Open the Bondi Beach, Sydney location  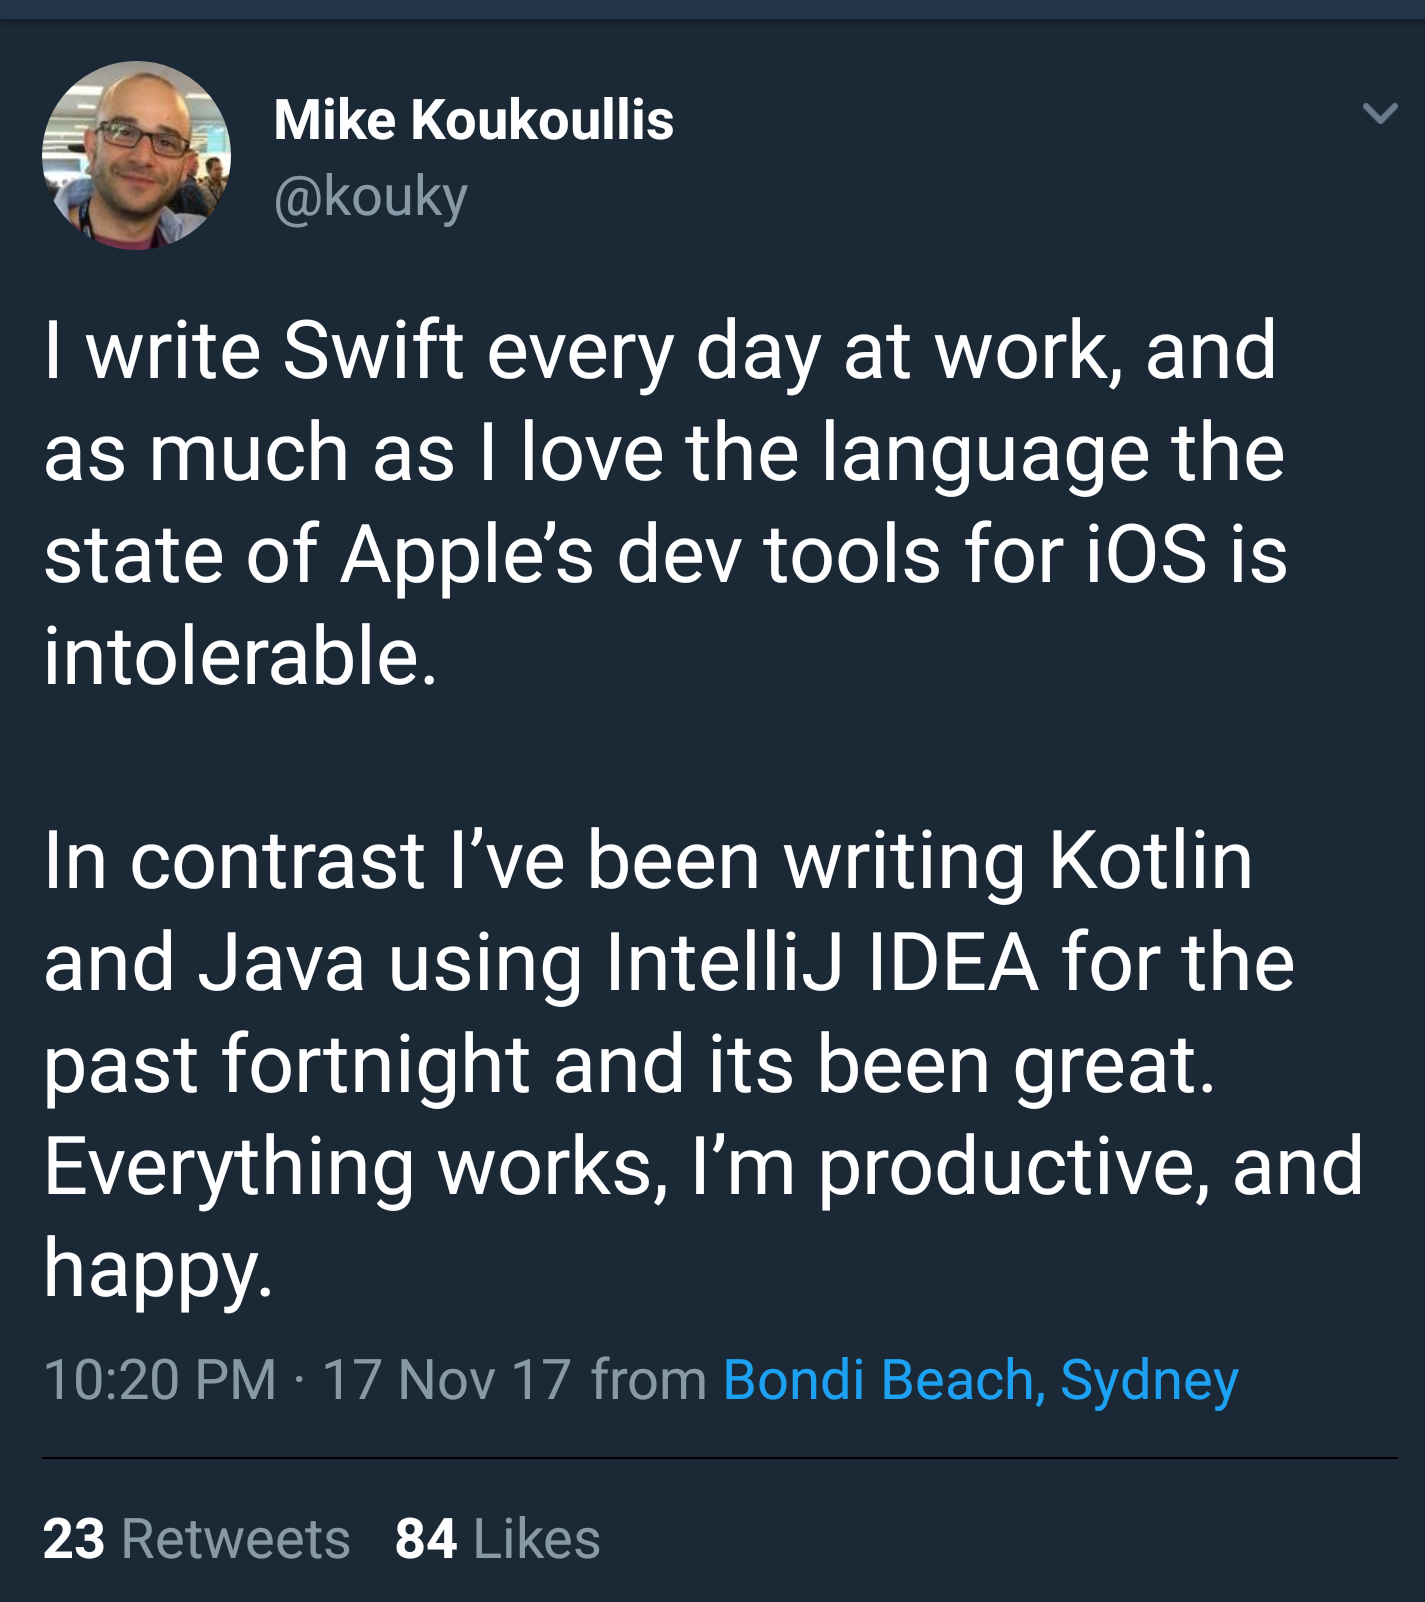tap(980, 1380)
